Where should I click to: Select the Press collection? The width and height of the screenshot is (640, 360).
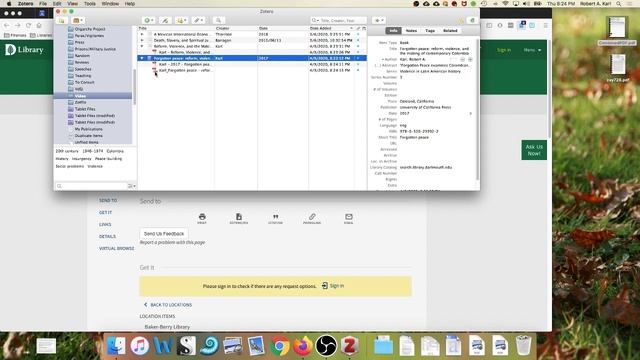(x=79, y=42)
